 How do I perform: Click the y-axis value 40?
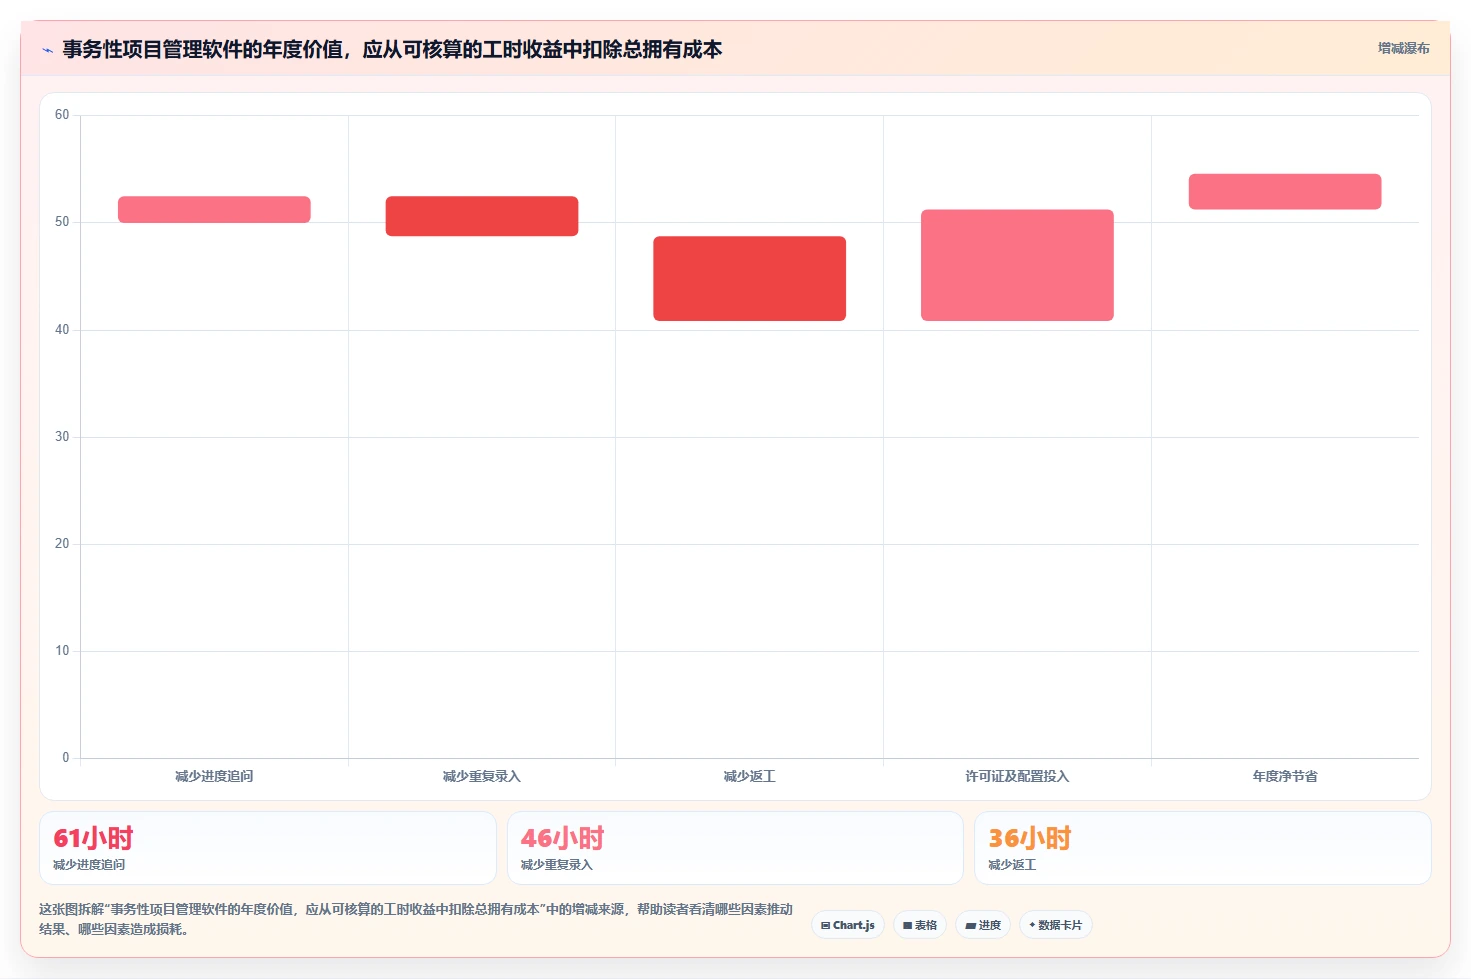[62, 330]
